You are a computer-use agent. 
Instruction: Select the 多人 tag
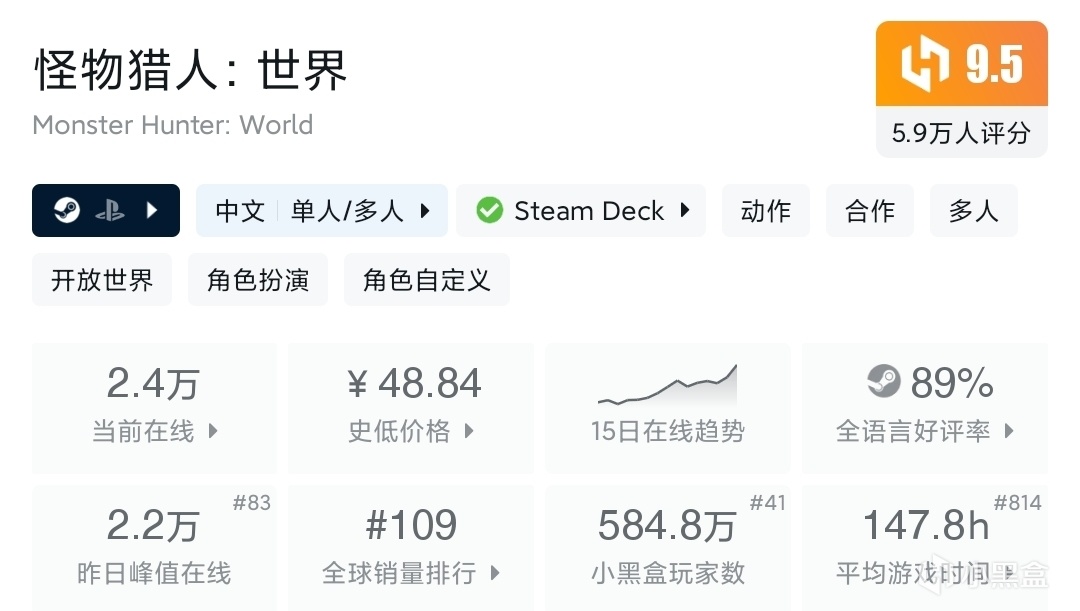(x=973, y=211)
